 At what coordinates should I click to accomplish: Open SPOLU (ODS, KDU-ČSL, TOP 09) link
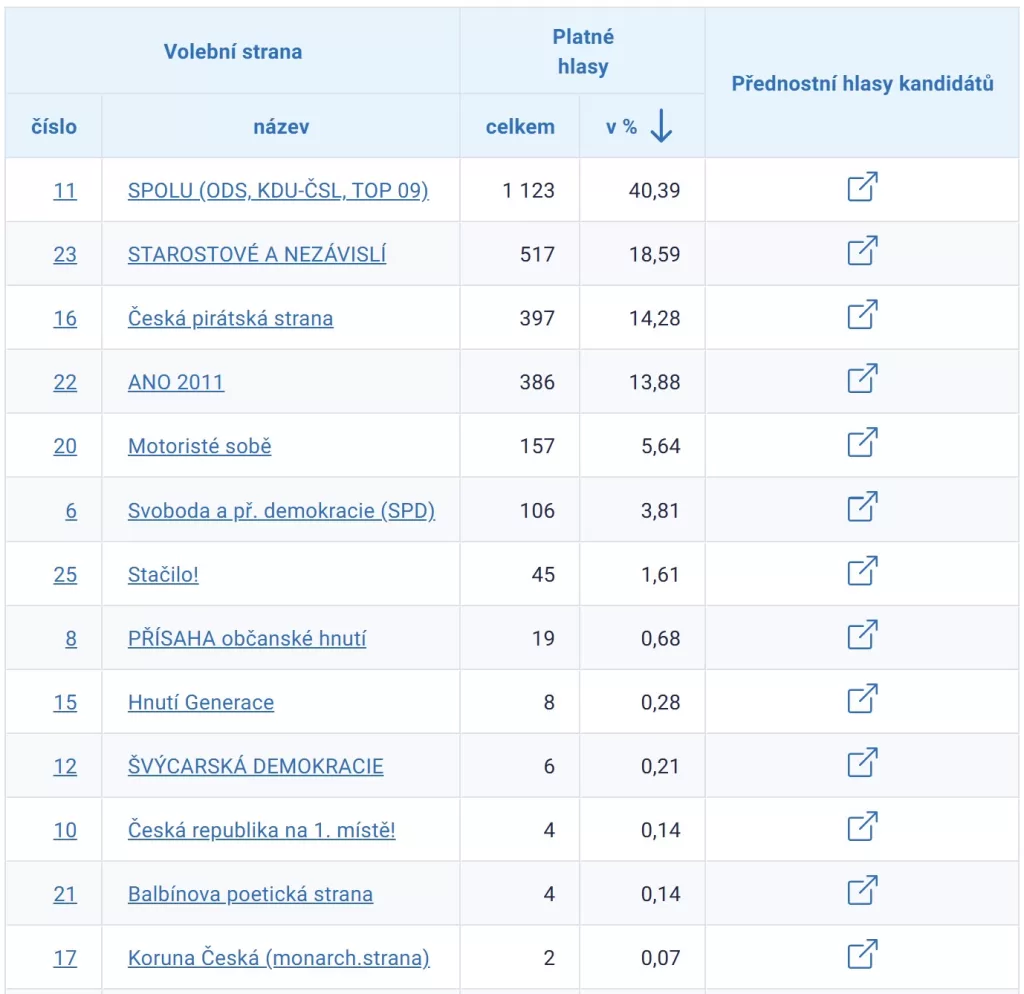(278, 190)
